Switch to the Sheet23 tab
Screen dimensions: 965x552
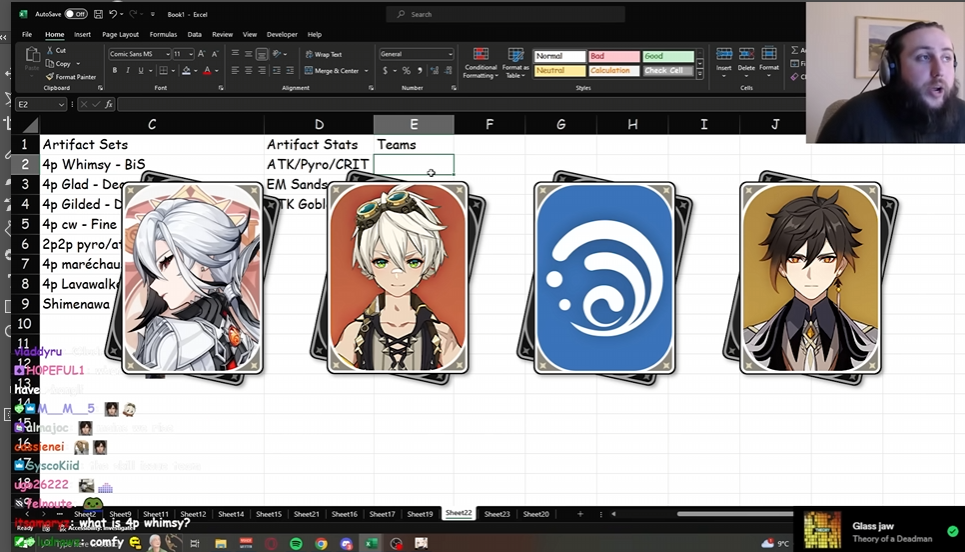point(497,514)
